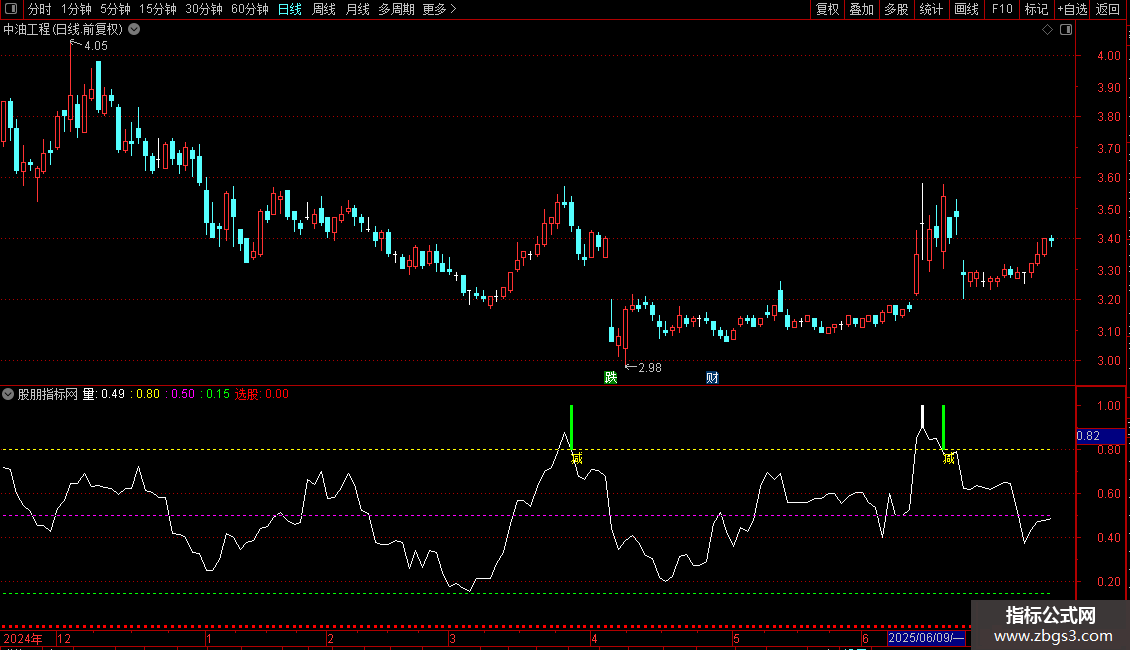1130x650 pixels.
Task: Expand the 股朋指标网 indicator dropdown
Action: [x=8, y=394]
